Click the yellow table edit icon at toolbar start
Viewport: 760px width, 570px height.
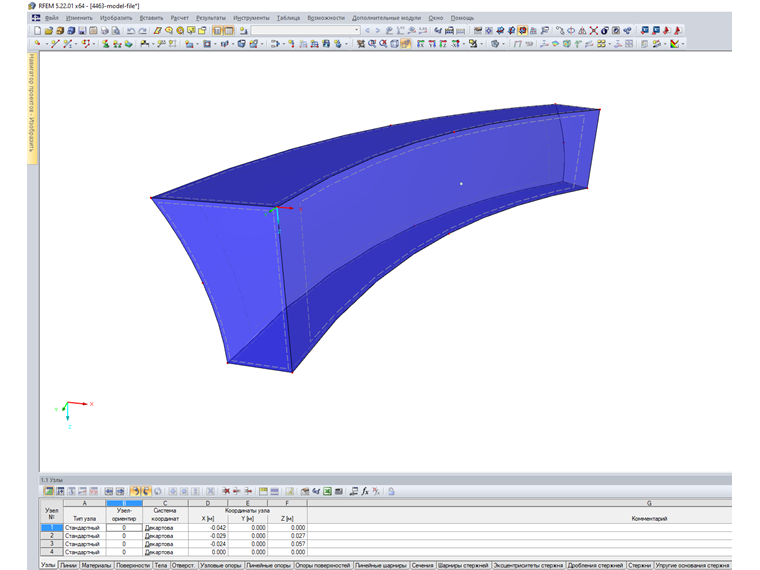click(48, 491)
